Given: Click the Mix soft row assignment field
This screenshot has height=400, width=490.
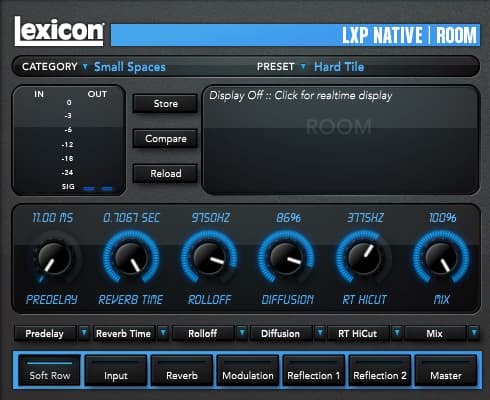Looking at the screenshot, I should (x=435, y=333).
